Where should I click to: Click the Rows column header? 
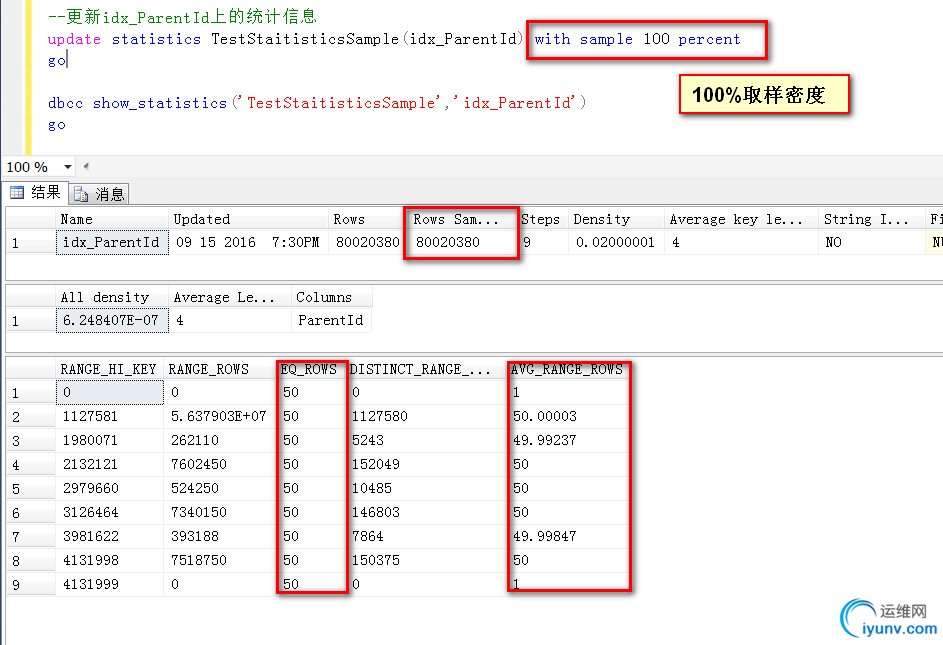[365, 219]
